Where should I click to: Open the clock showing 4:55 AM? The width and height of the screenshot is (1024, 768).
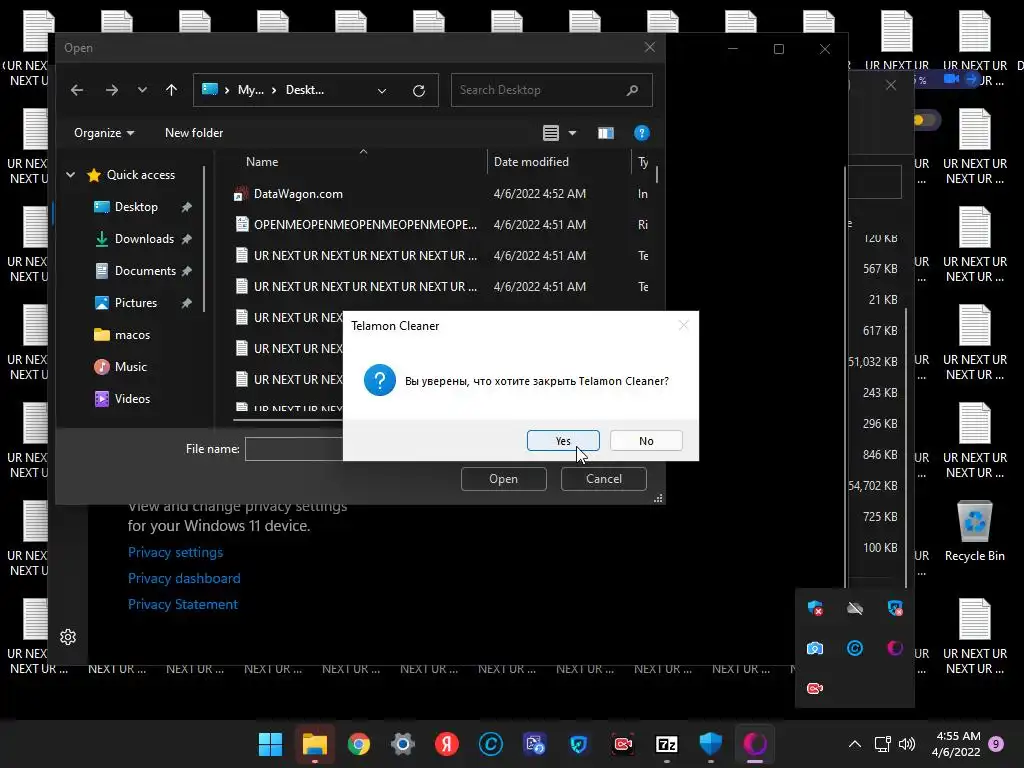pos(956,744)
